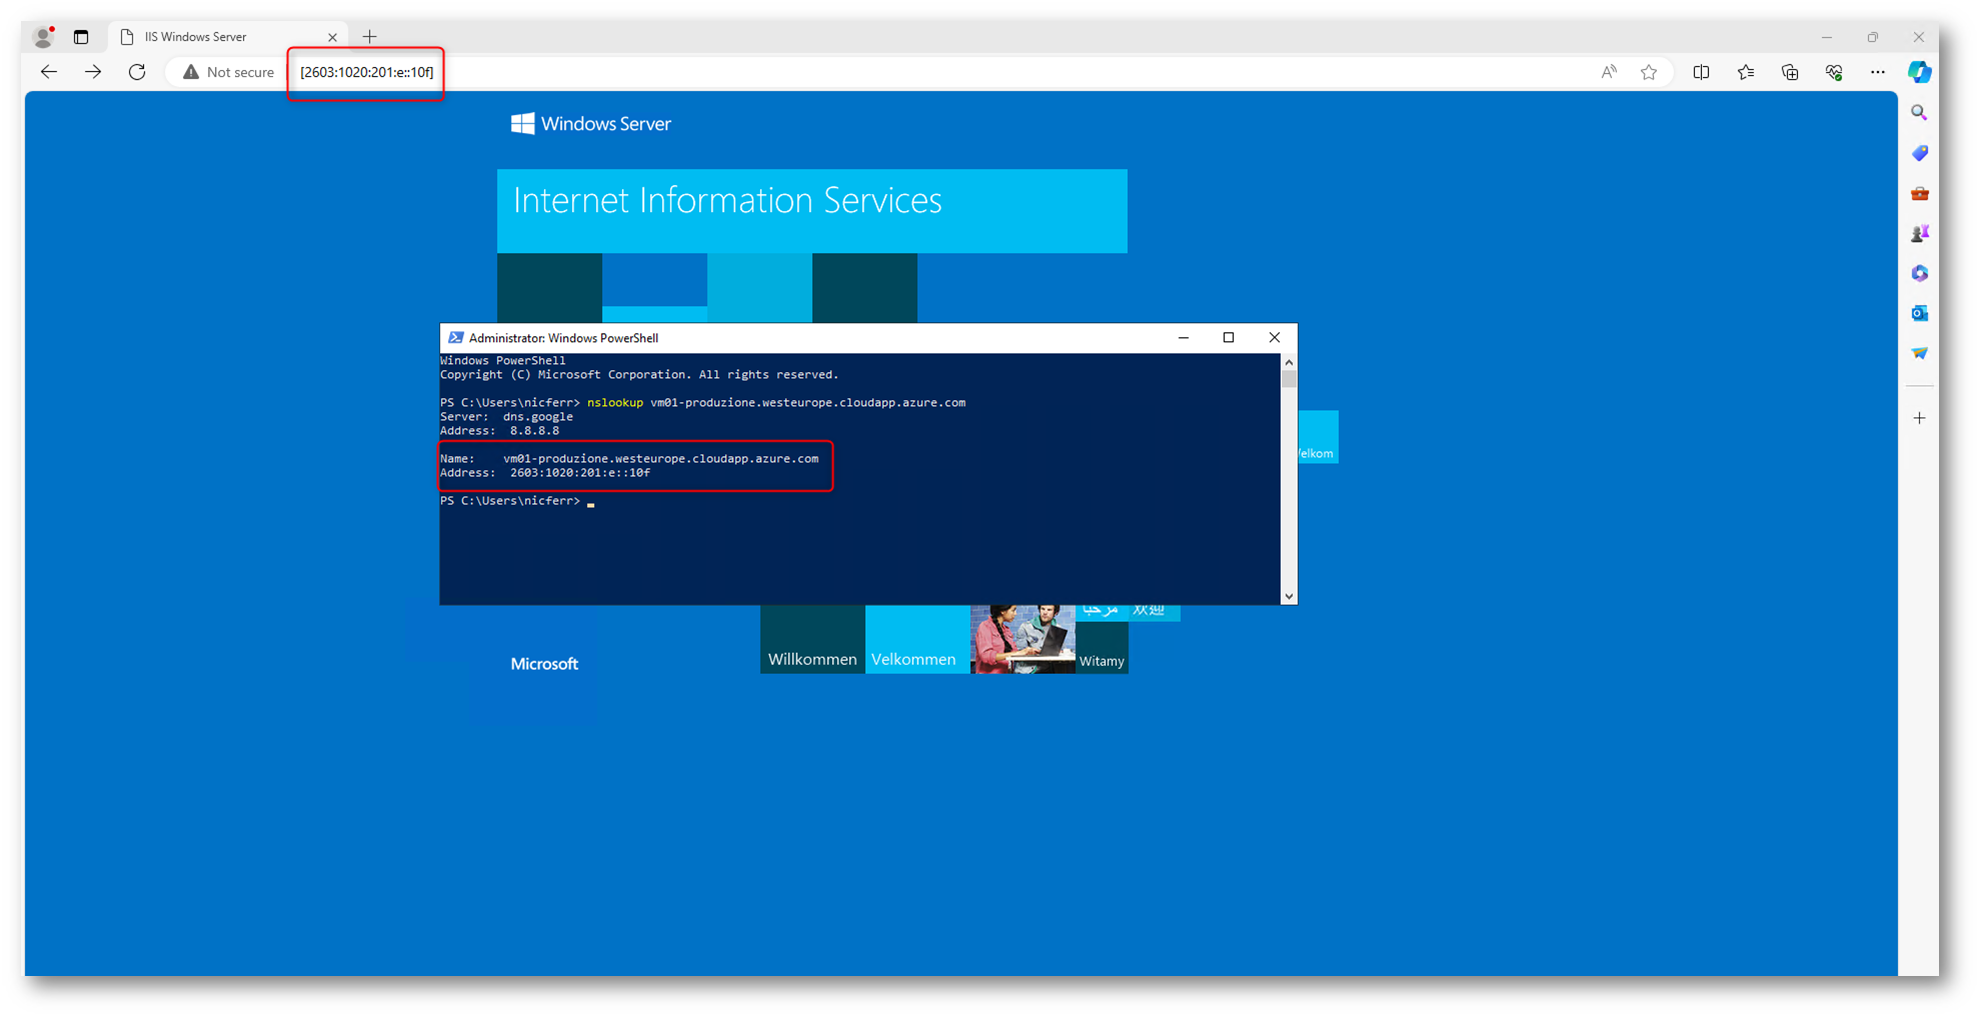Open a new tab with the plus button
The width and height of the screenshot is (1981, 1018).
coord(370,37)
